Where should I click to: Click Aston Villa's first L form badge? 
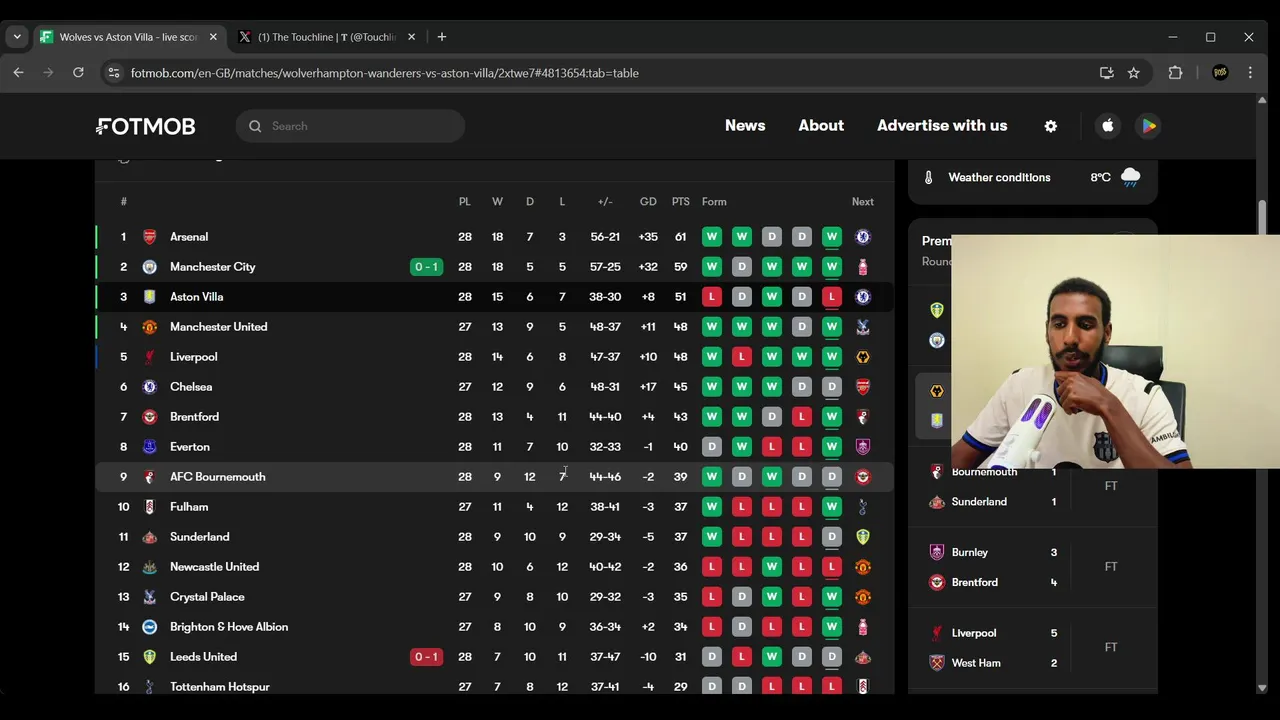711,297
